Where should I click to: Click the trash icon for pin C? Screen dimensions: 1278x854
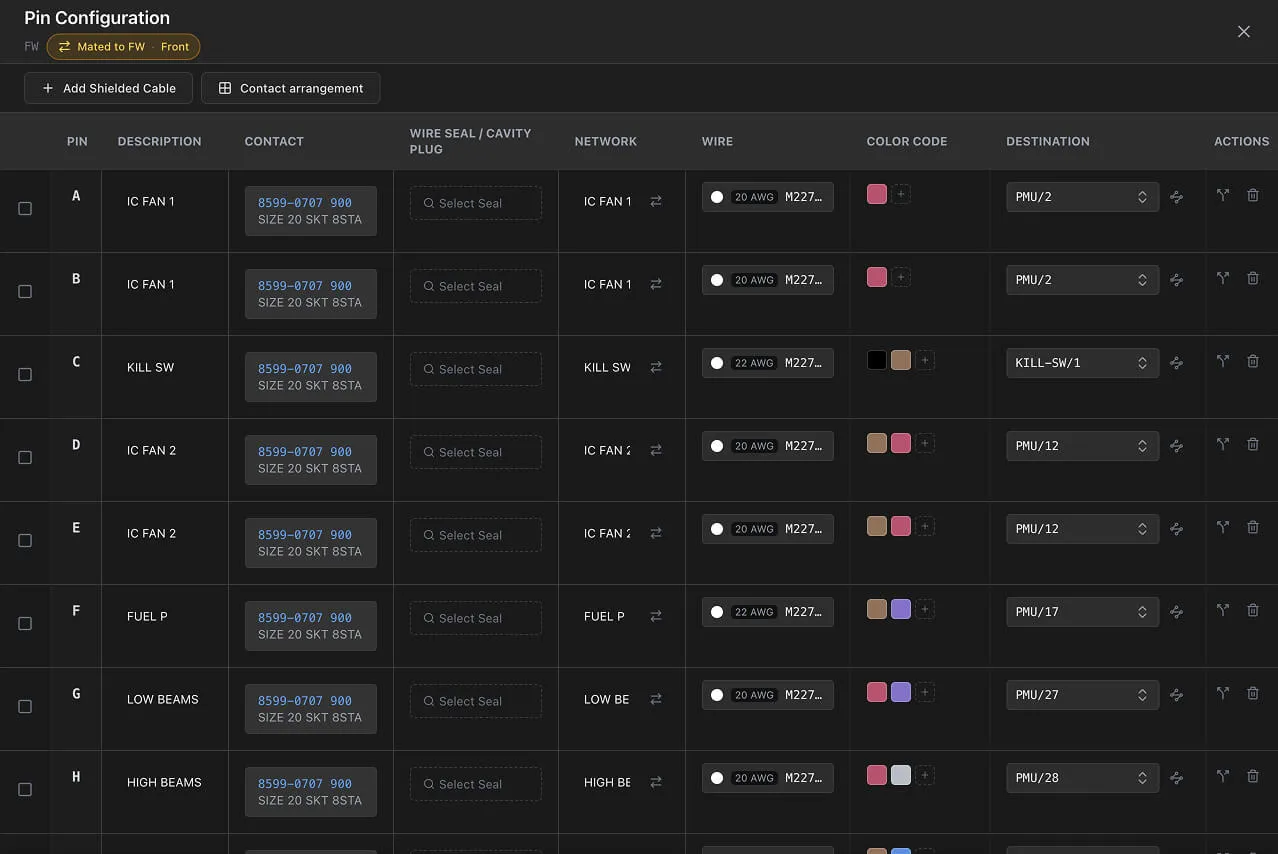point(1252,362)
